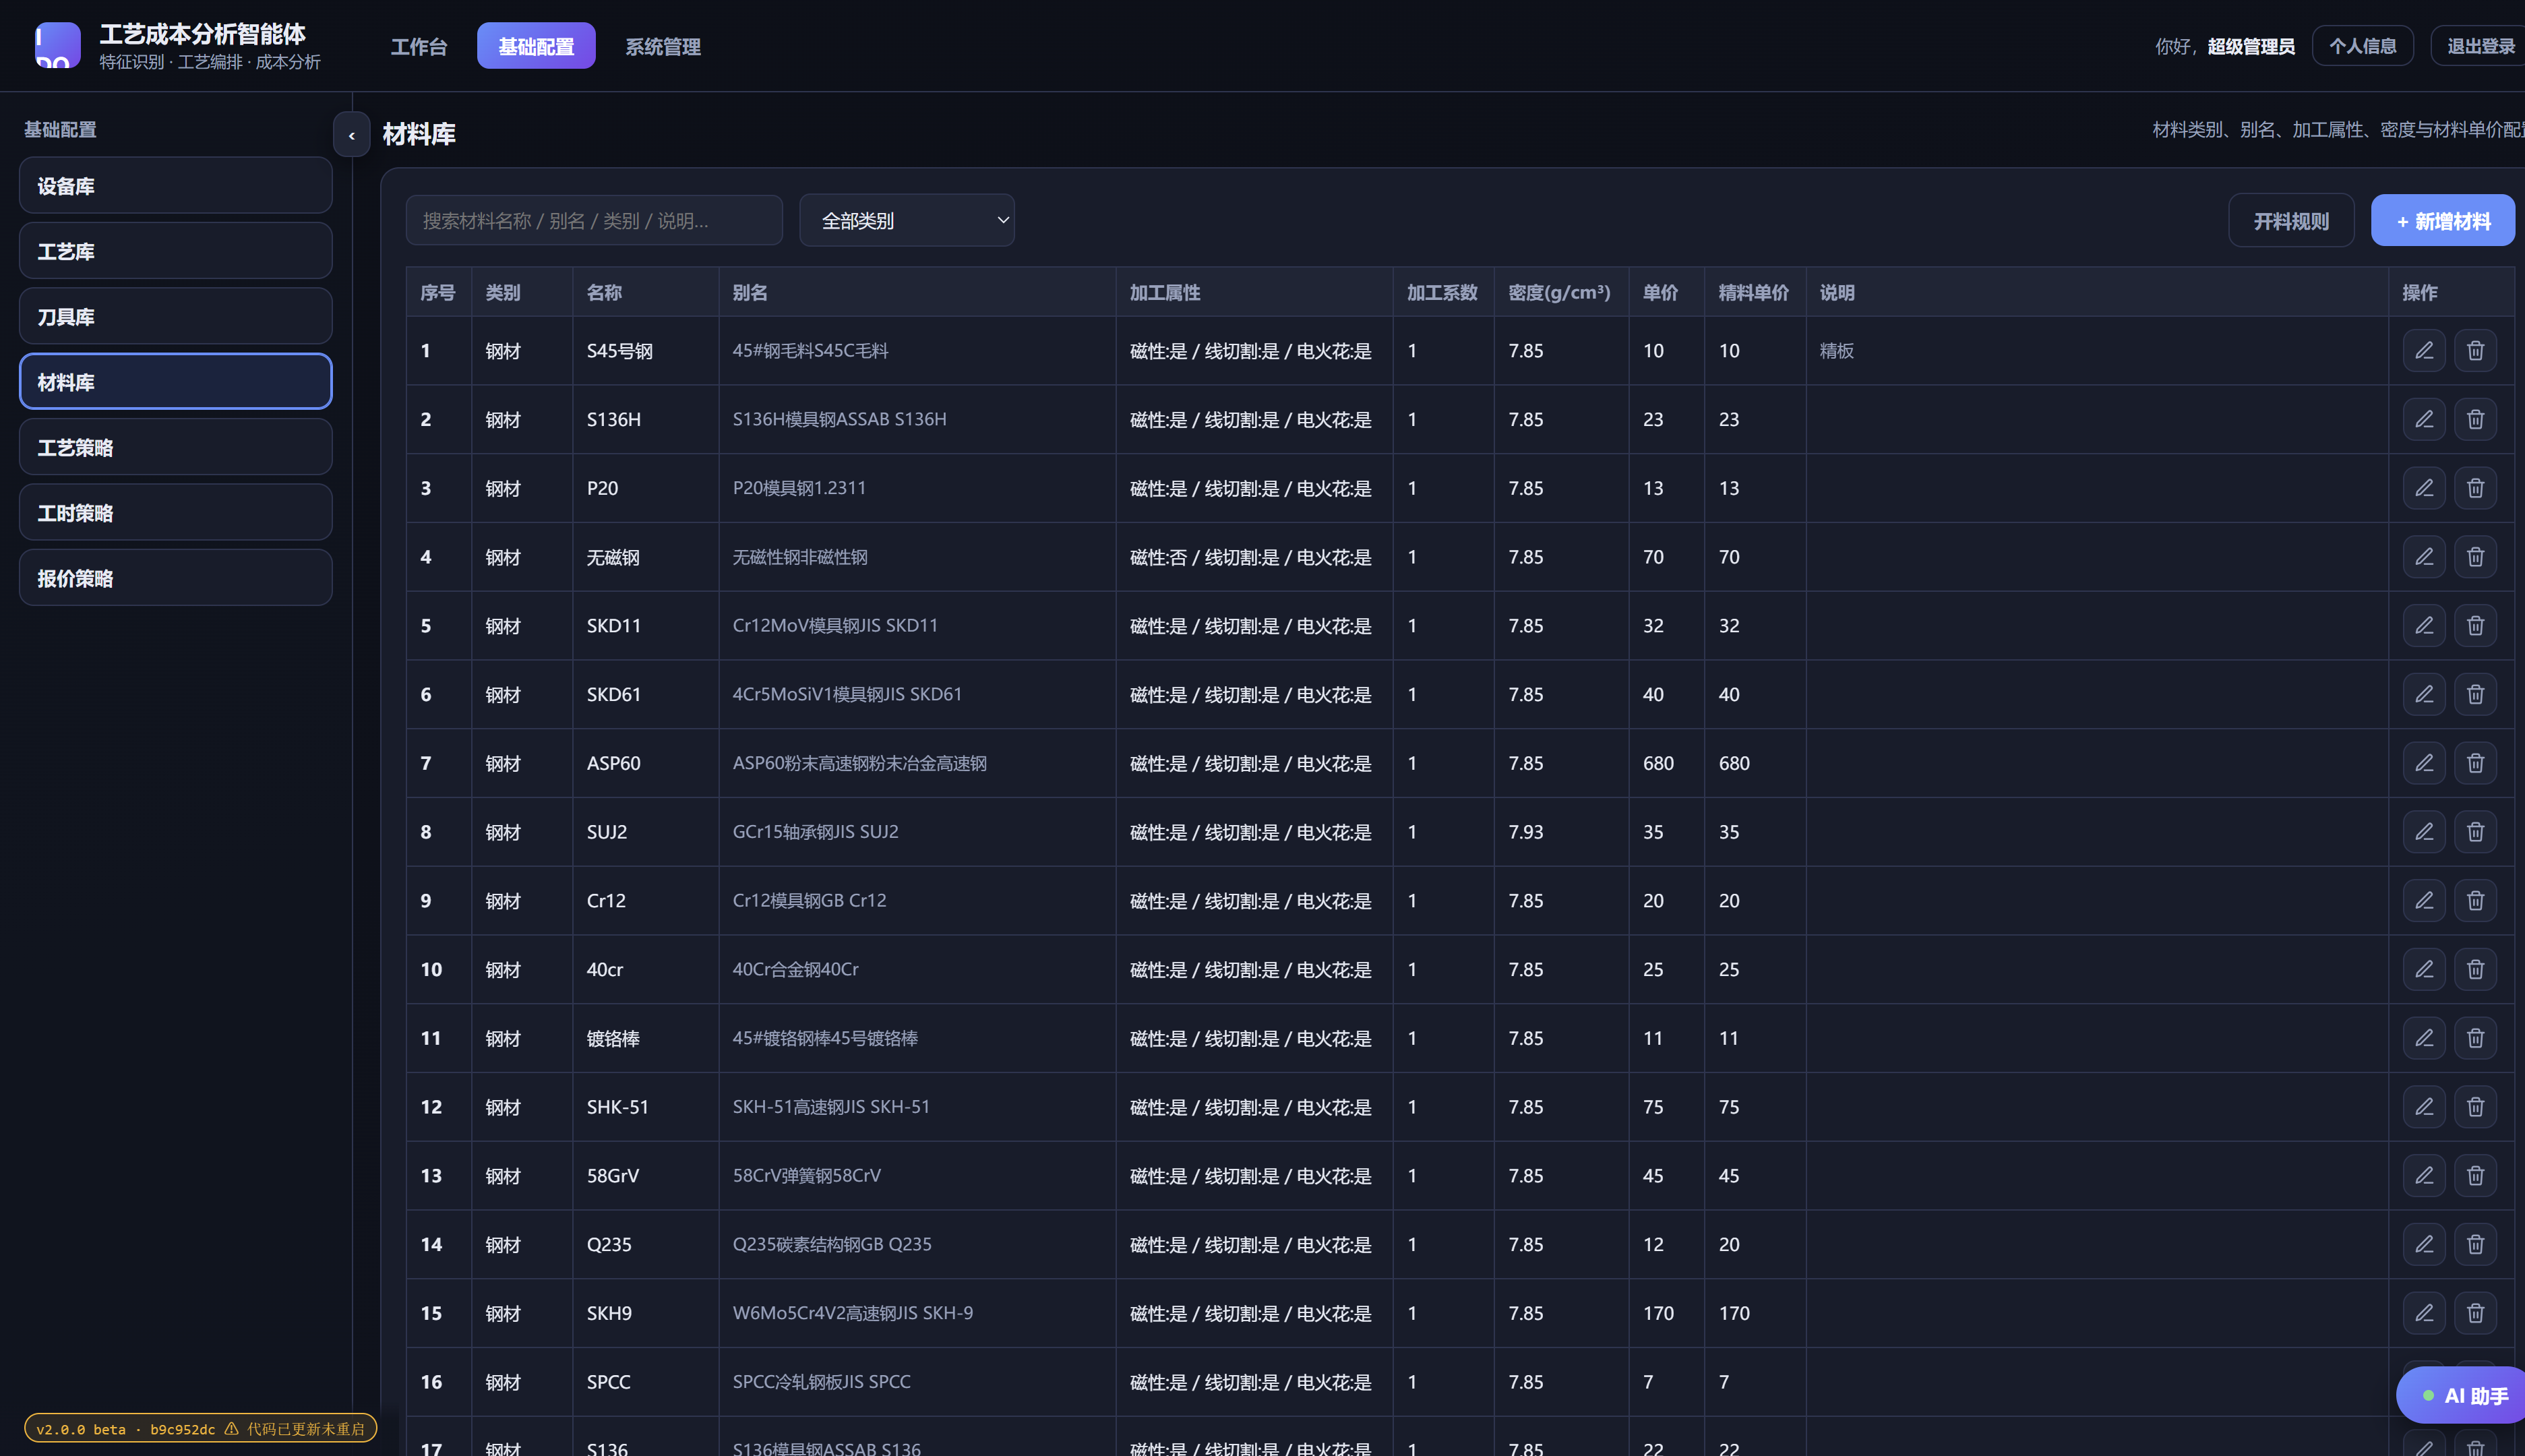Click alias W6Mo5Cr4V2高速钢JIS SKH-9

point(852,1313)
